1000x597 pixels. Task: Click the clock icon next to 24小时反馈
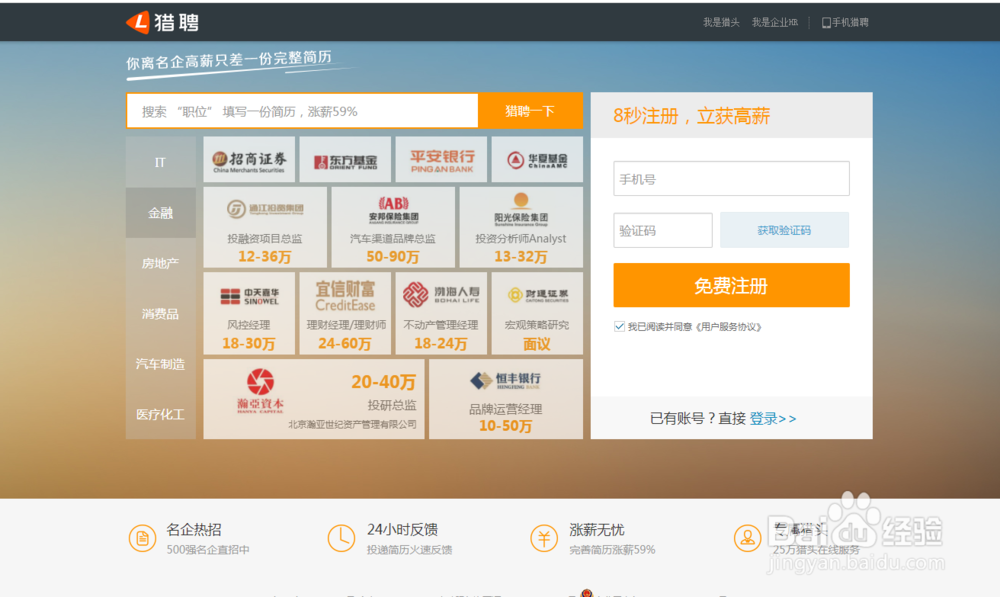341,538
